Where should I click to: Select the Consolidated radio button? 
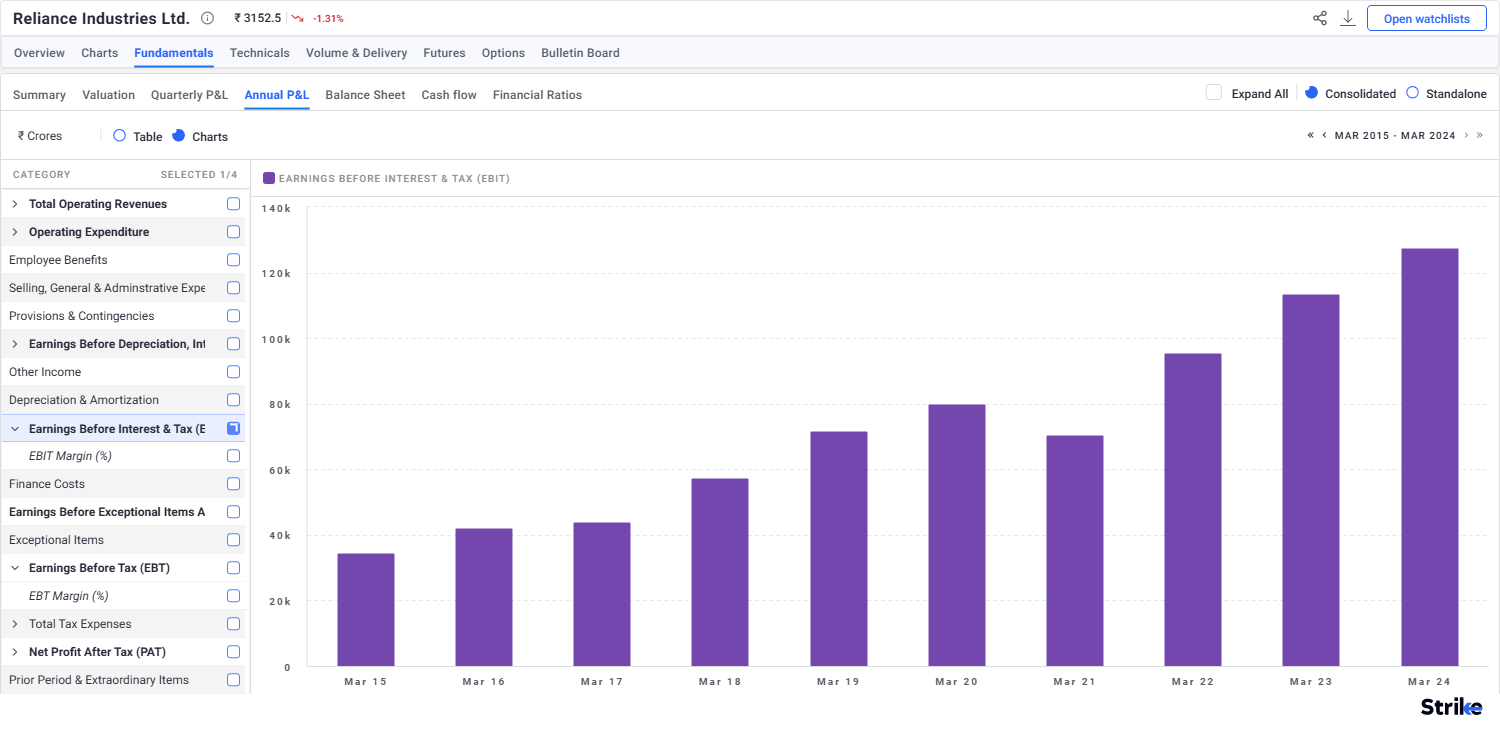(x=1312, y=92)
